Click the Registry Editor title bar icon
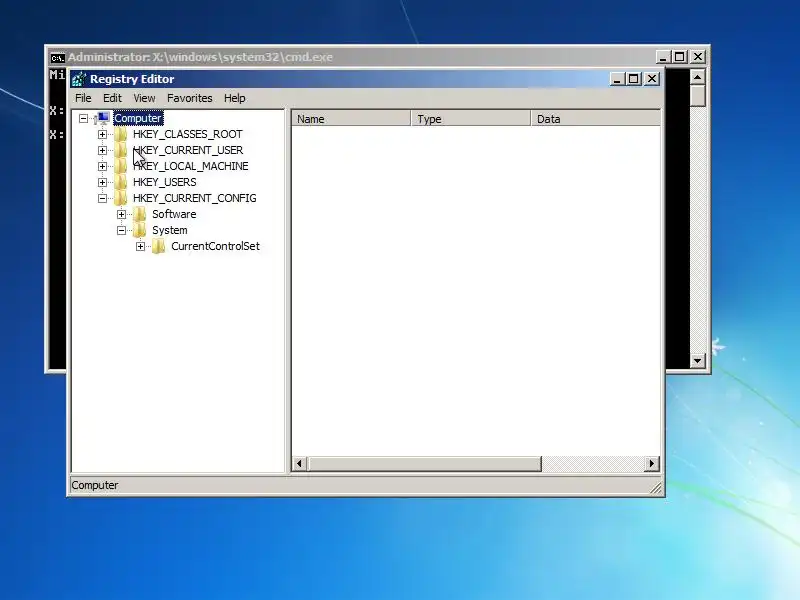Image resolution: width=800 pixels, height=600 pixels. pos(79,79)
